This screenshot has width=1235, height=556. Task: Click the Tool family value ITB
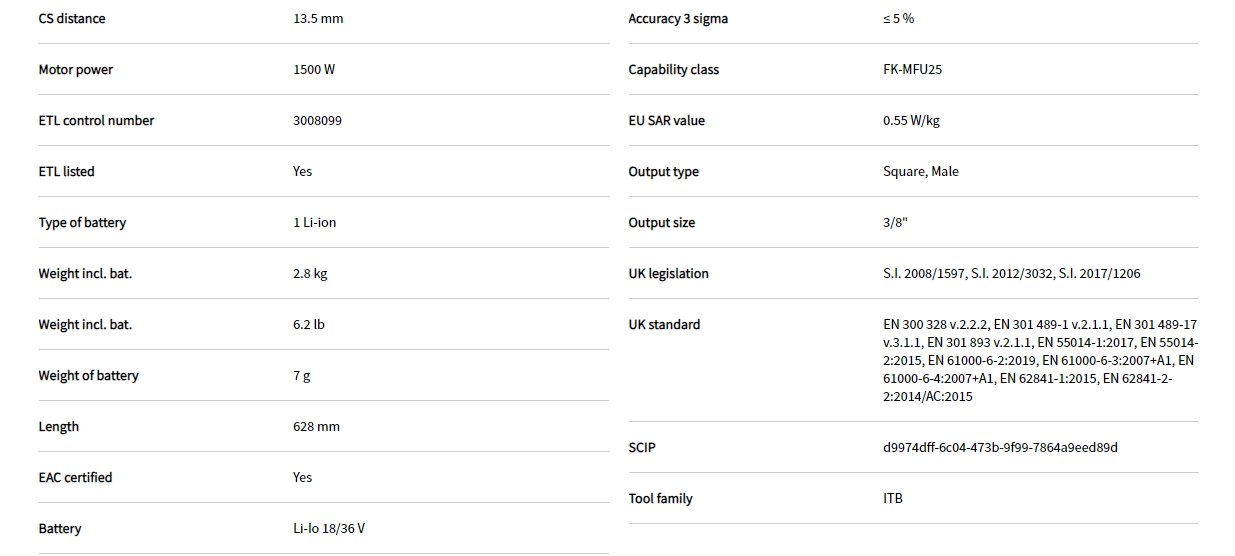click(x=893, y=499)
